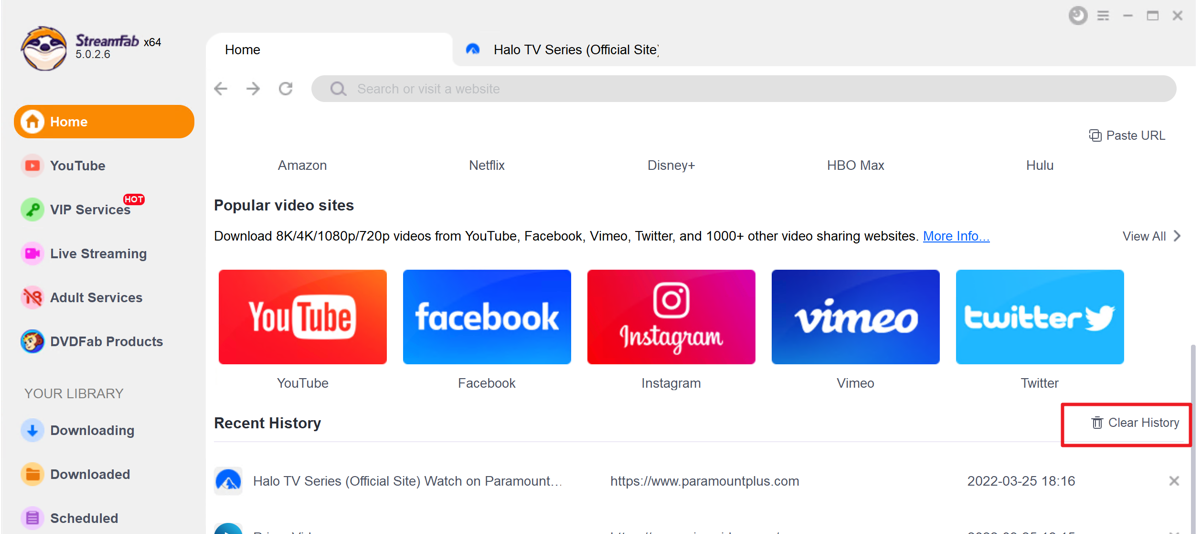The height and width of the screenshot is (534, 1196).
Task: Follow the More Info... link
Action: 956,236
